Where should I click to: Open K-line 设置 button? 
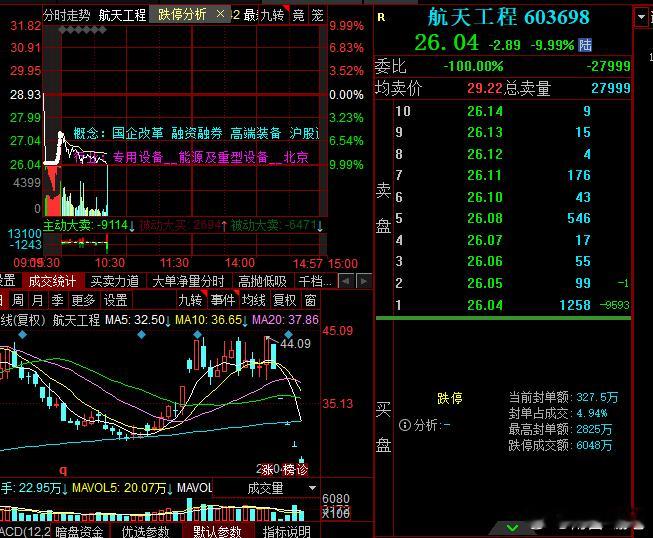[115, 300]
